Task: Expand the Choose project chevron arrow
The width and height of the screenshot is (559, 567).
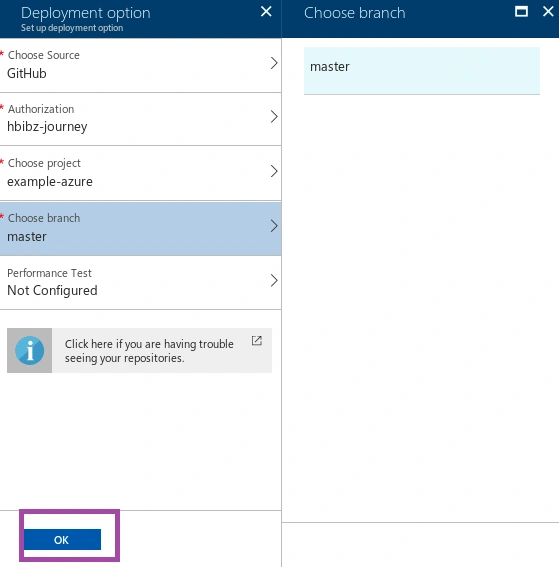Action: tap(274, 171)
